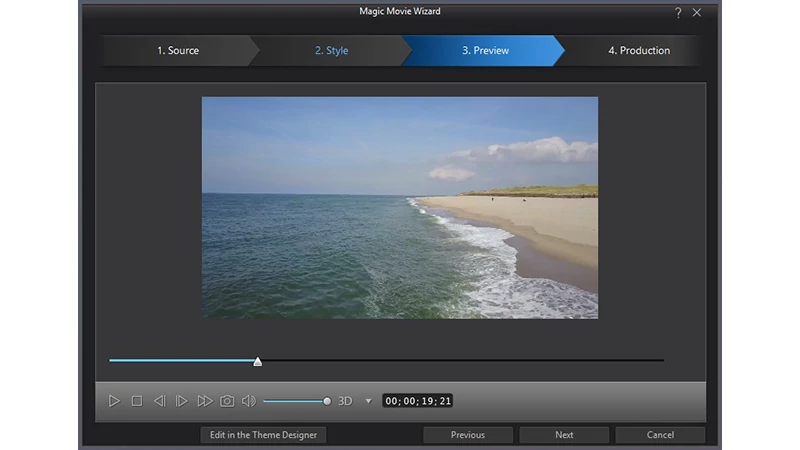Open help with the question mark
This screenshot has height=450, width=800.
(678, 13)
